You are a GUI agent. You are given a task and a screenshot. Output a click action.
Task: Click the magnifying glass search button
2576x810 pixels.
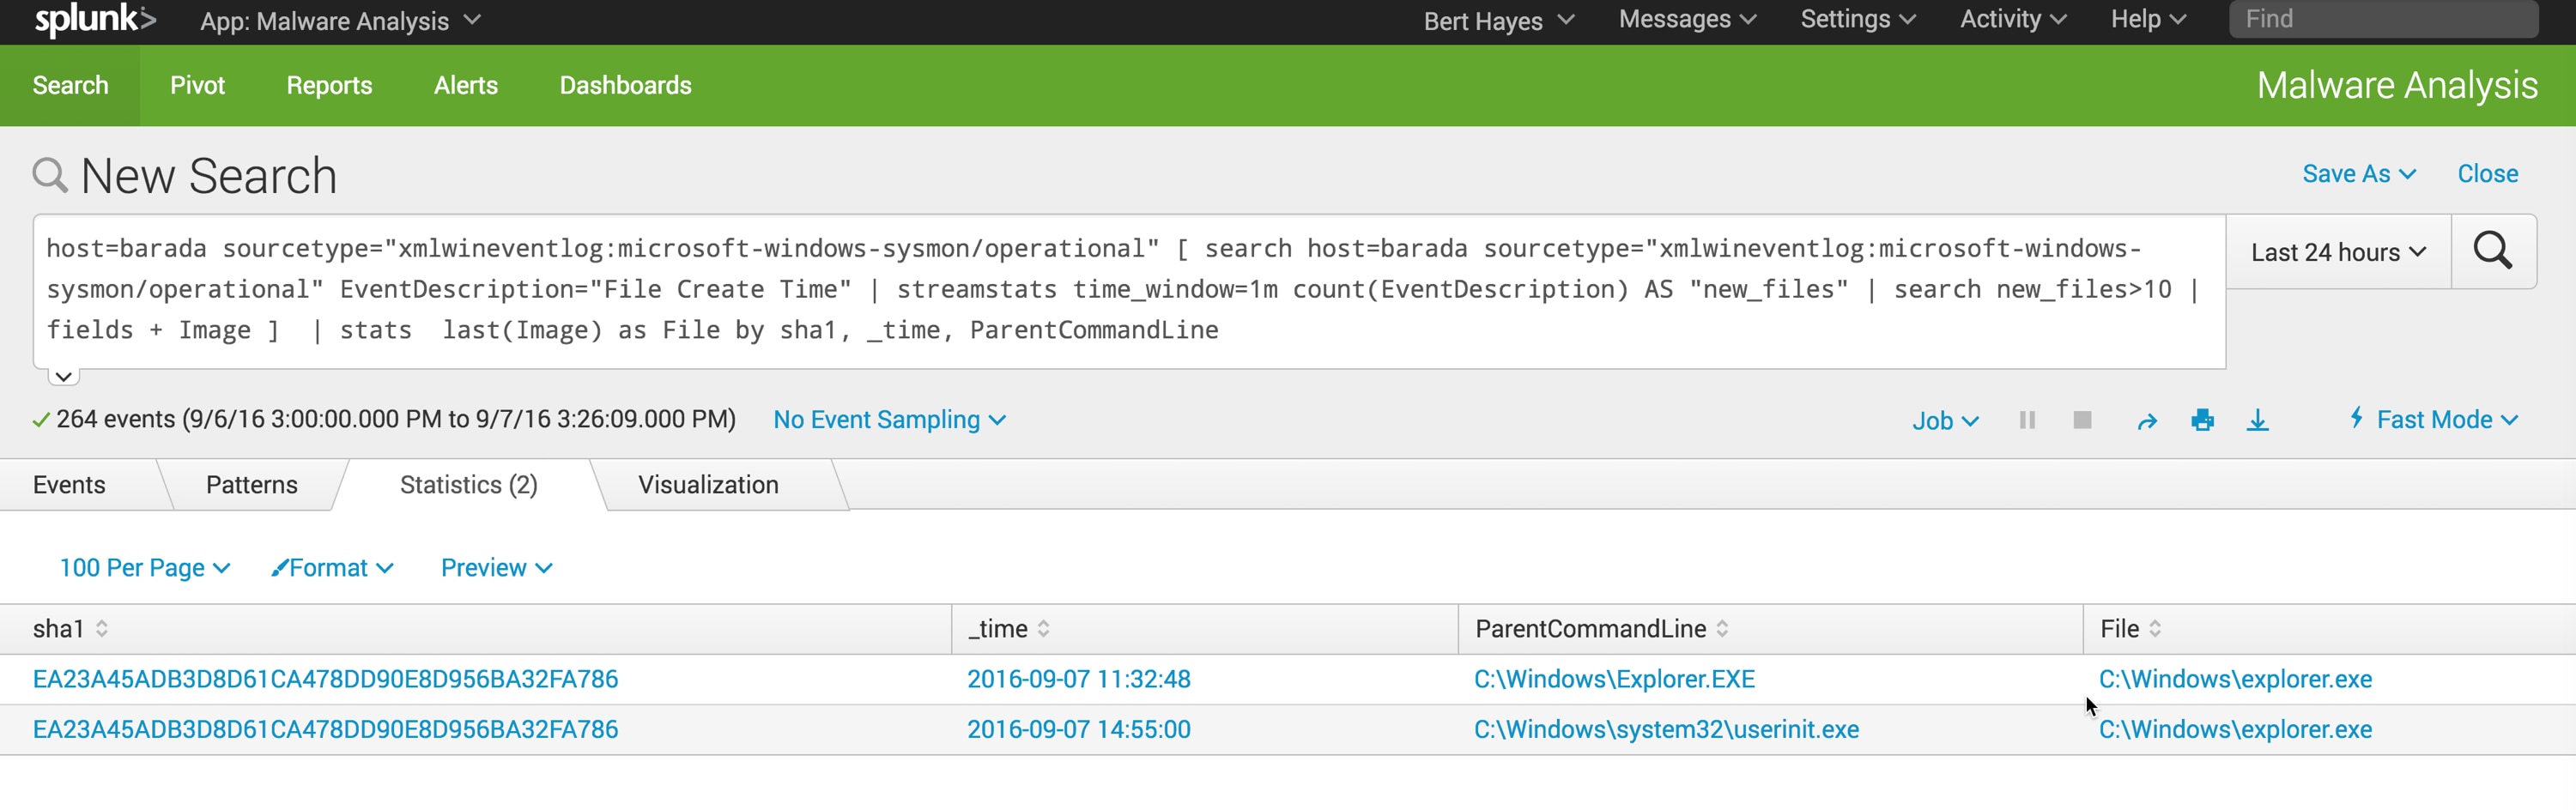click(x=2492, y=251)
